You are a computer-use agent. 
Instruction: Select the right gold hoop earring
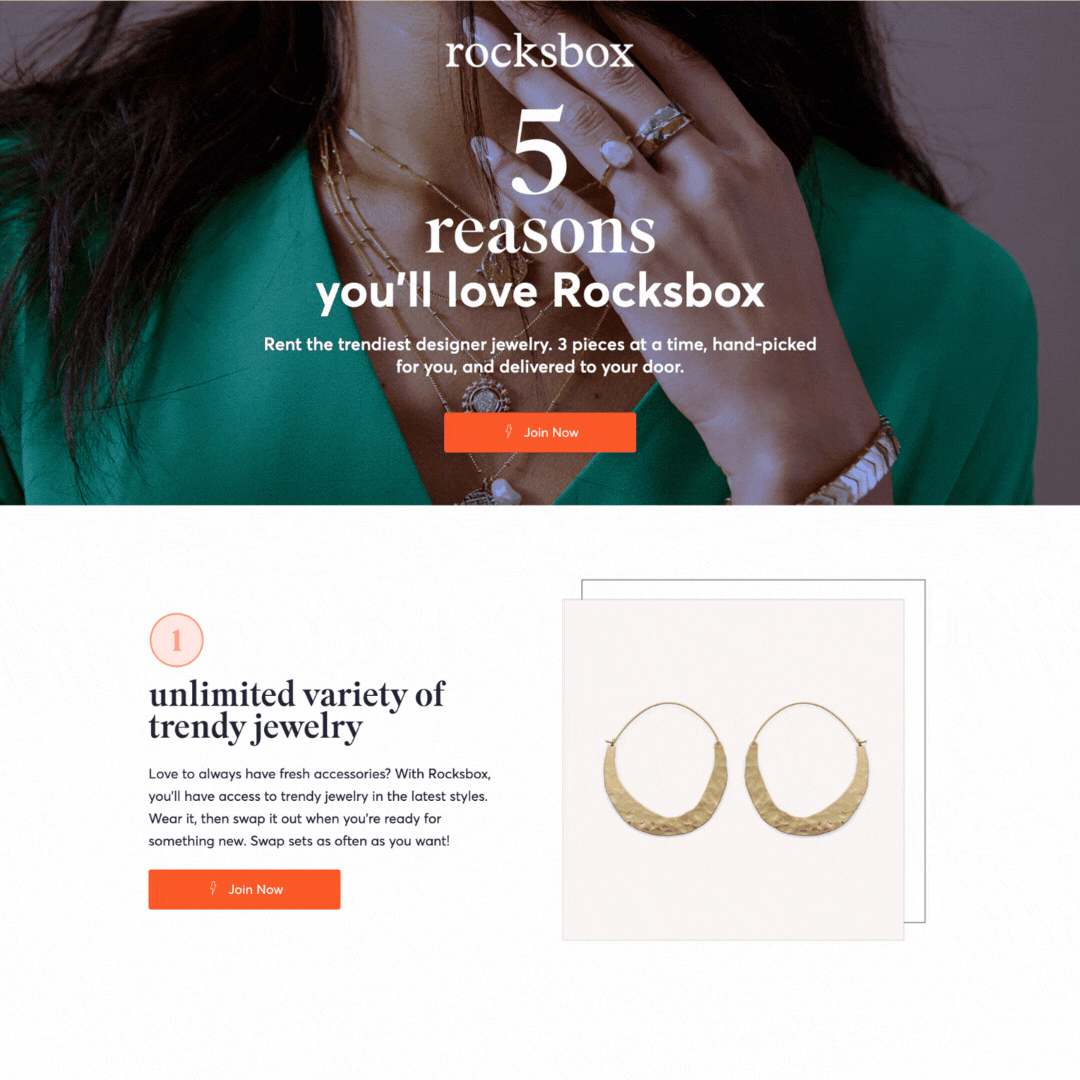[807, 770]
